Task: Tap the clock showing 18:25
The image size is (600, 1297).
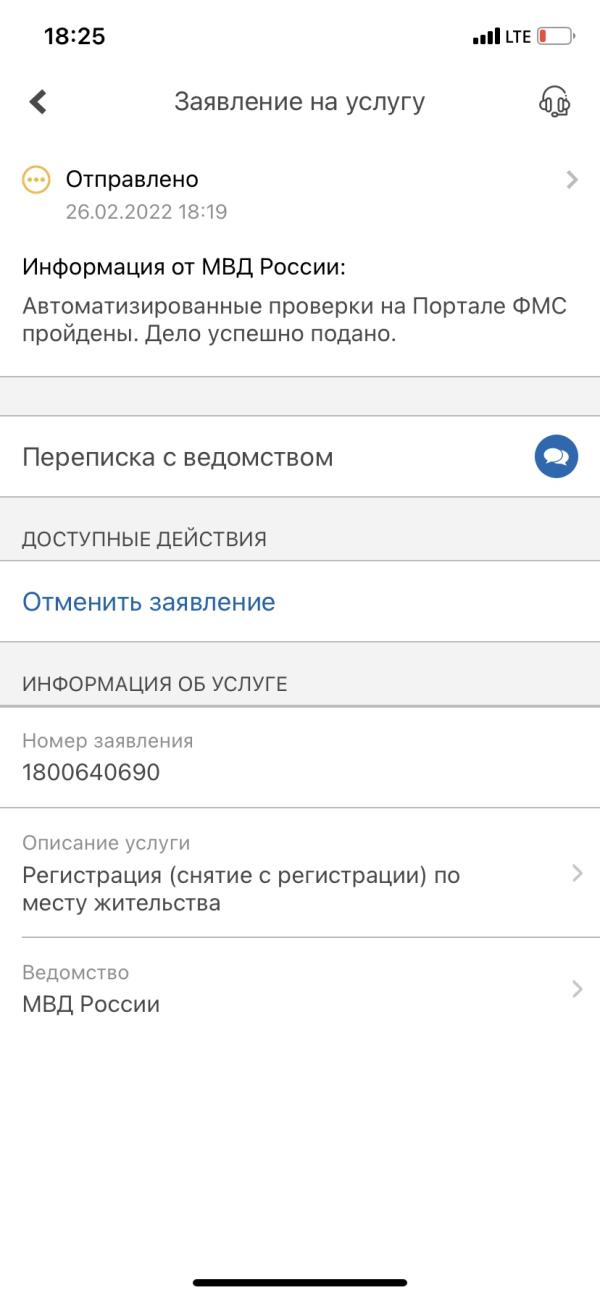Action: 75,37
